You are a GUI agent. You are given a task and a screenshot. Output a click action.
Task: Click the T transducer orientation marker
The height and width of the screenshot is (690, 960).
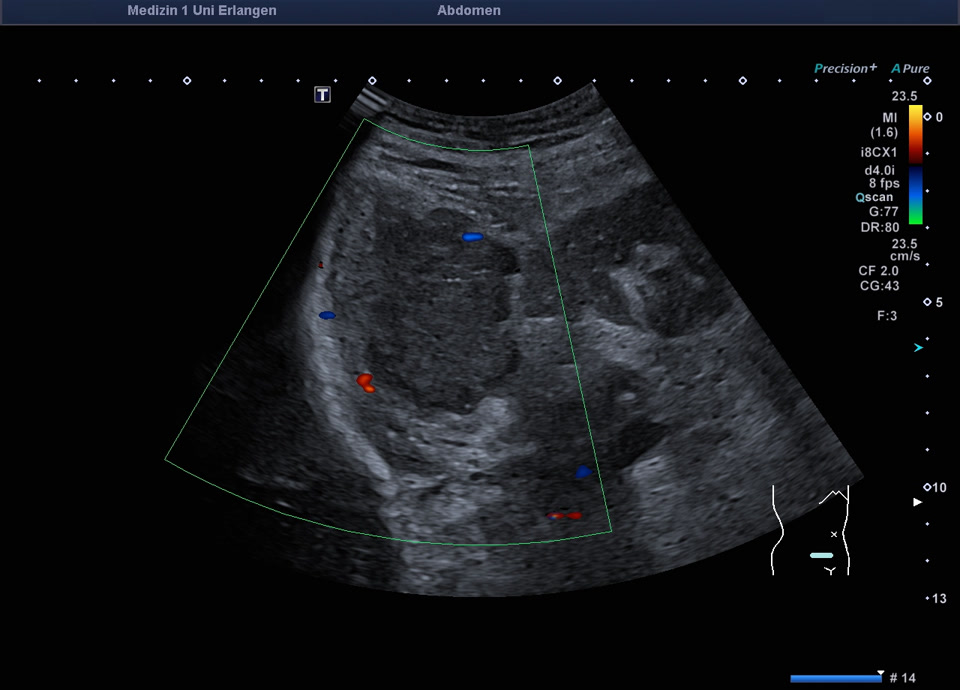pos(322,94)
